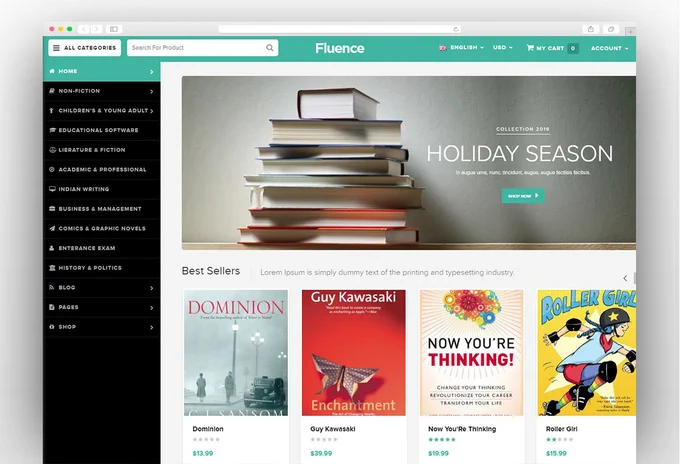Click the browser address bar

(x=339, y=29)
